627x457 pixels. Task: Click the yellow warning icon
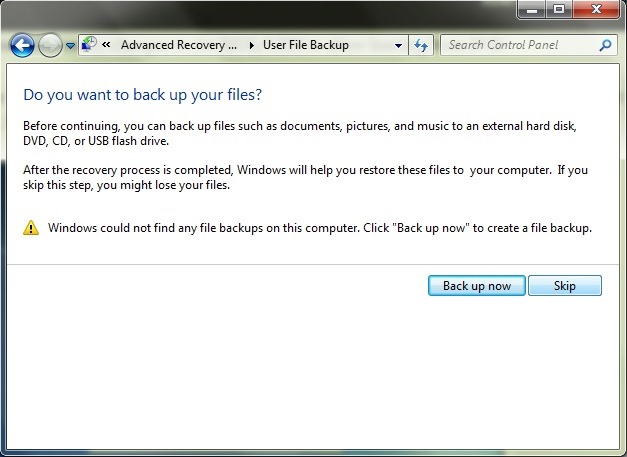(x=31, y=228)
